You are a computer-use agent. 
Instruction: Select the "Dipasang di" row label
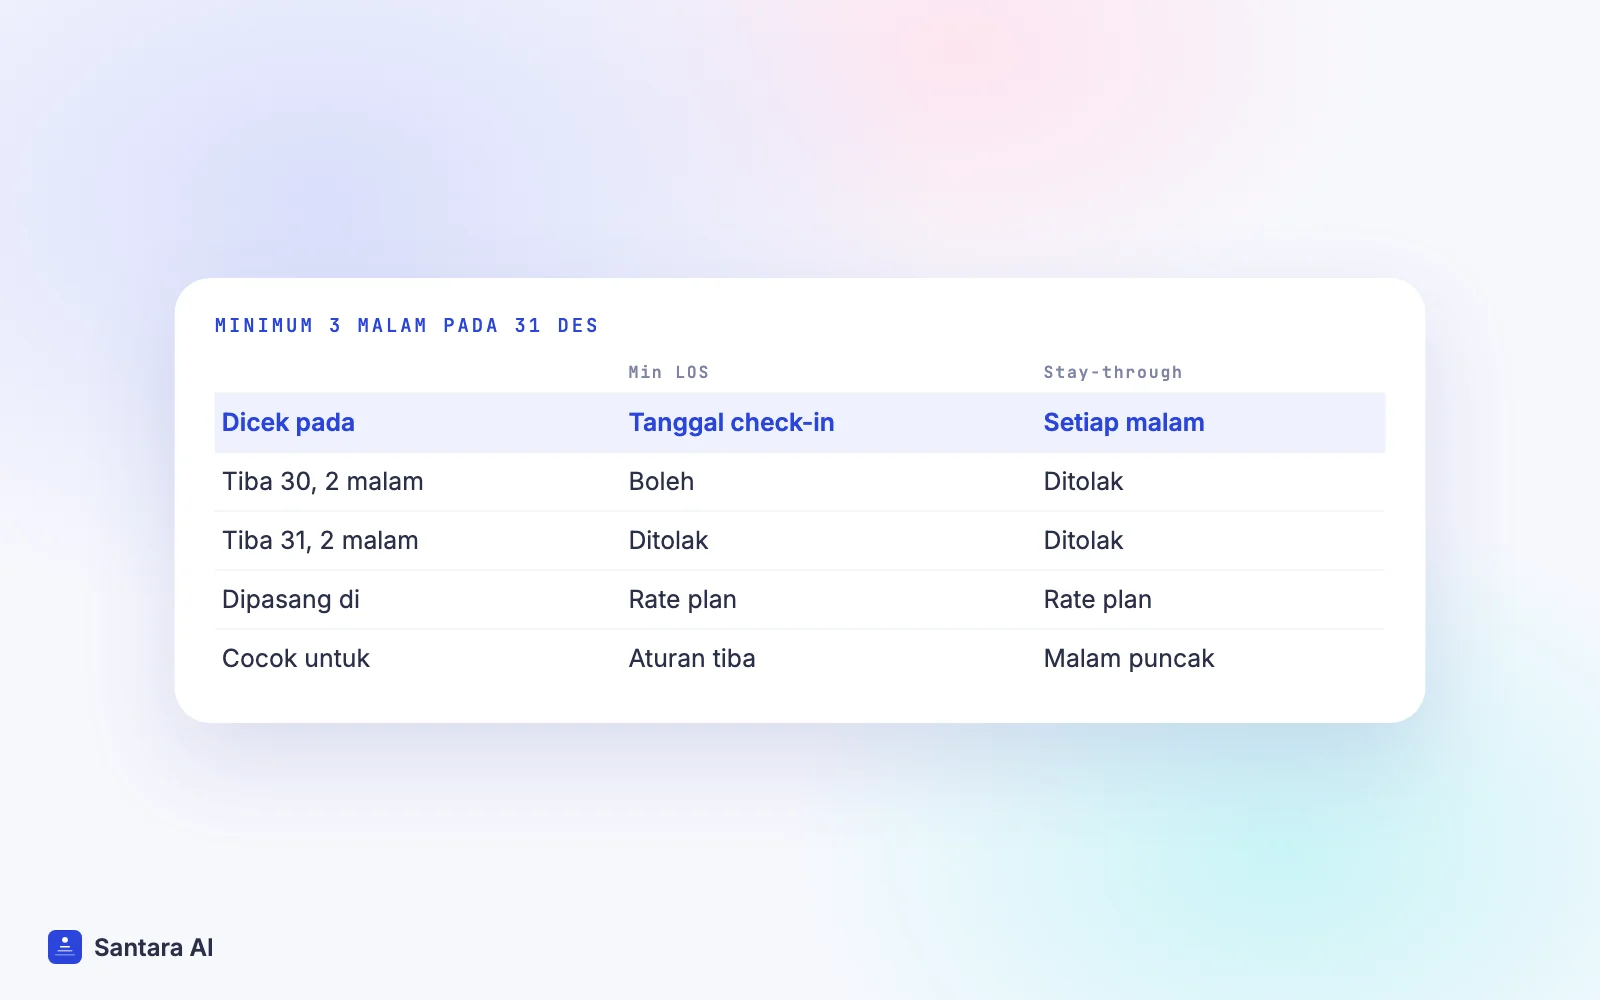coord(291,600)
